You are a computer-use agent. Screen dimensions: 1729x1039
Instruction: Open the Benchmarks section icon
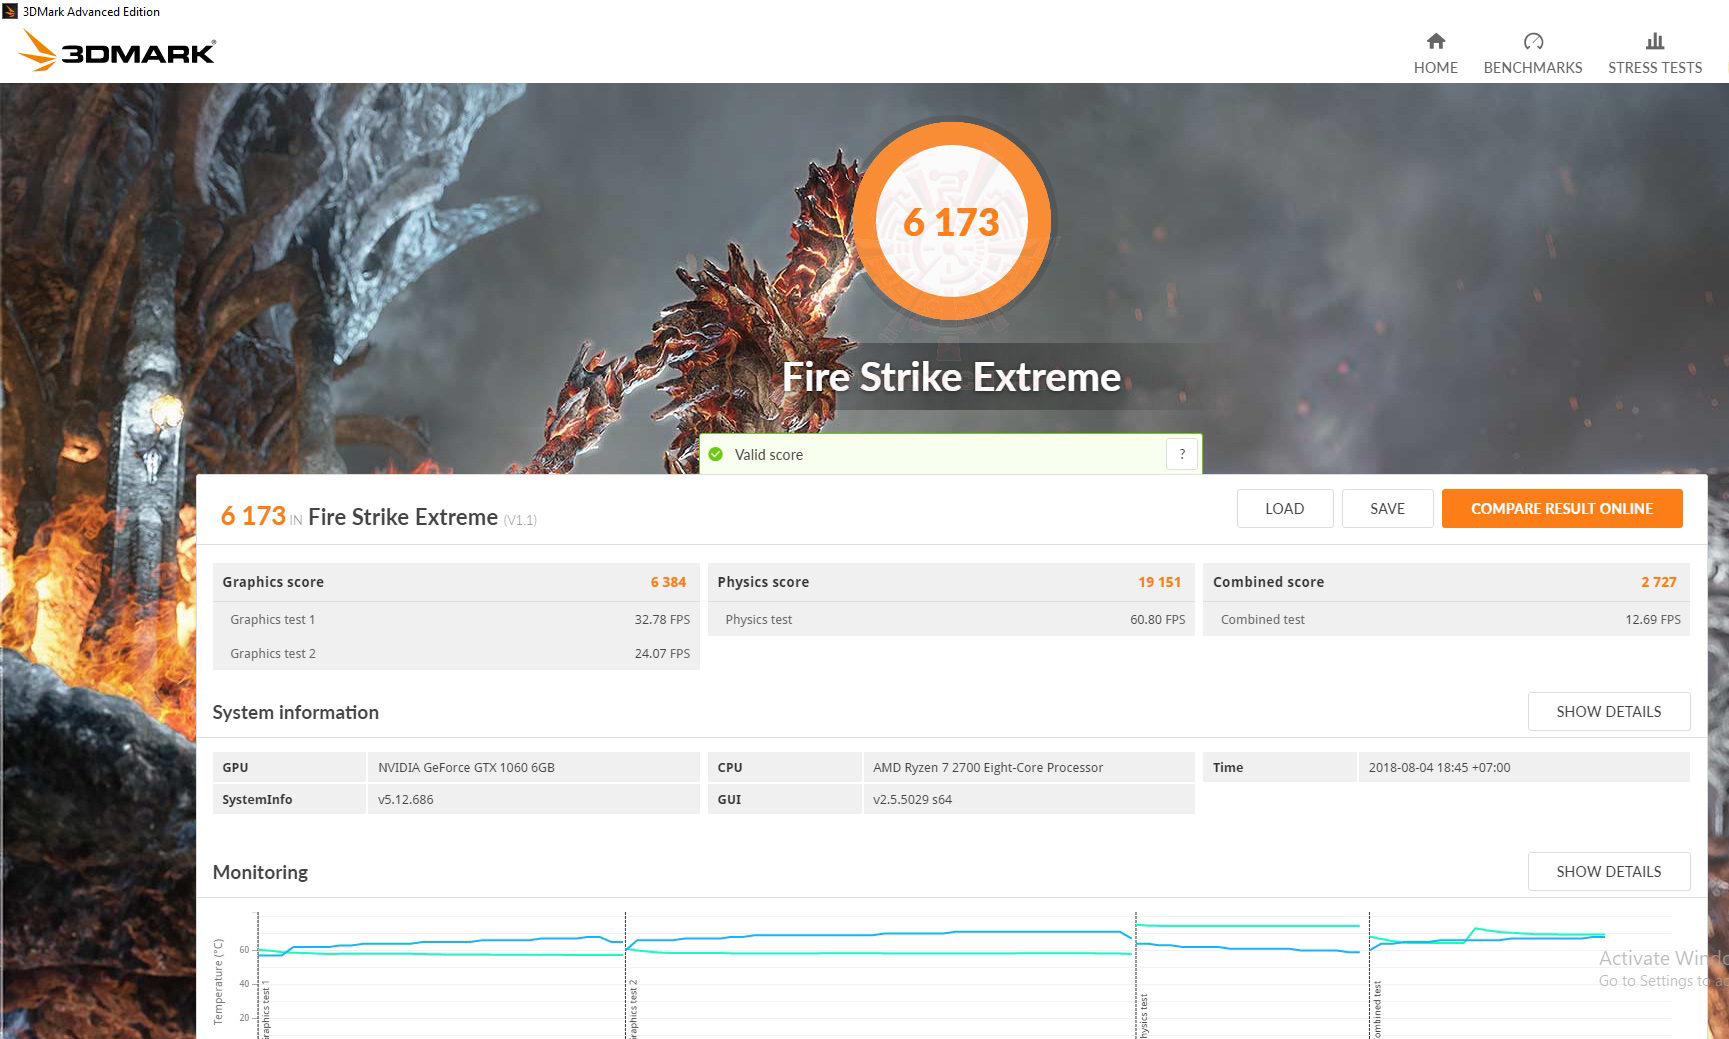(x=1532, y=42)
